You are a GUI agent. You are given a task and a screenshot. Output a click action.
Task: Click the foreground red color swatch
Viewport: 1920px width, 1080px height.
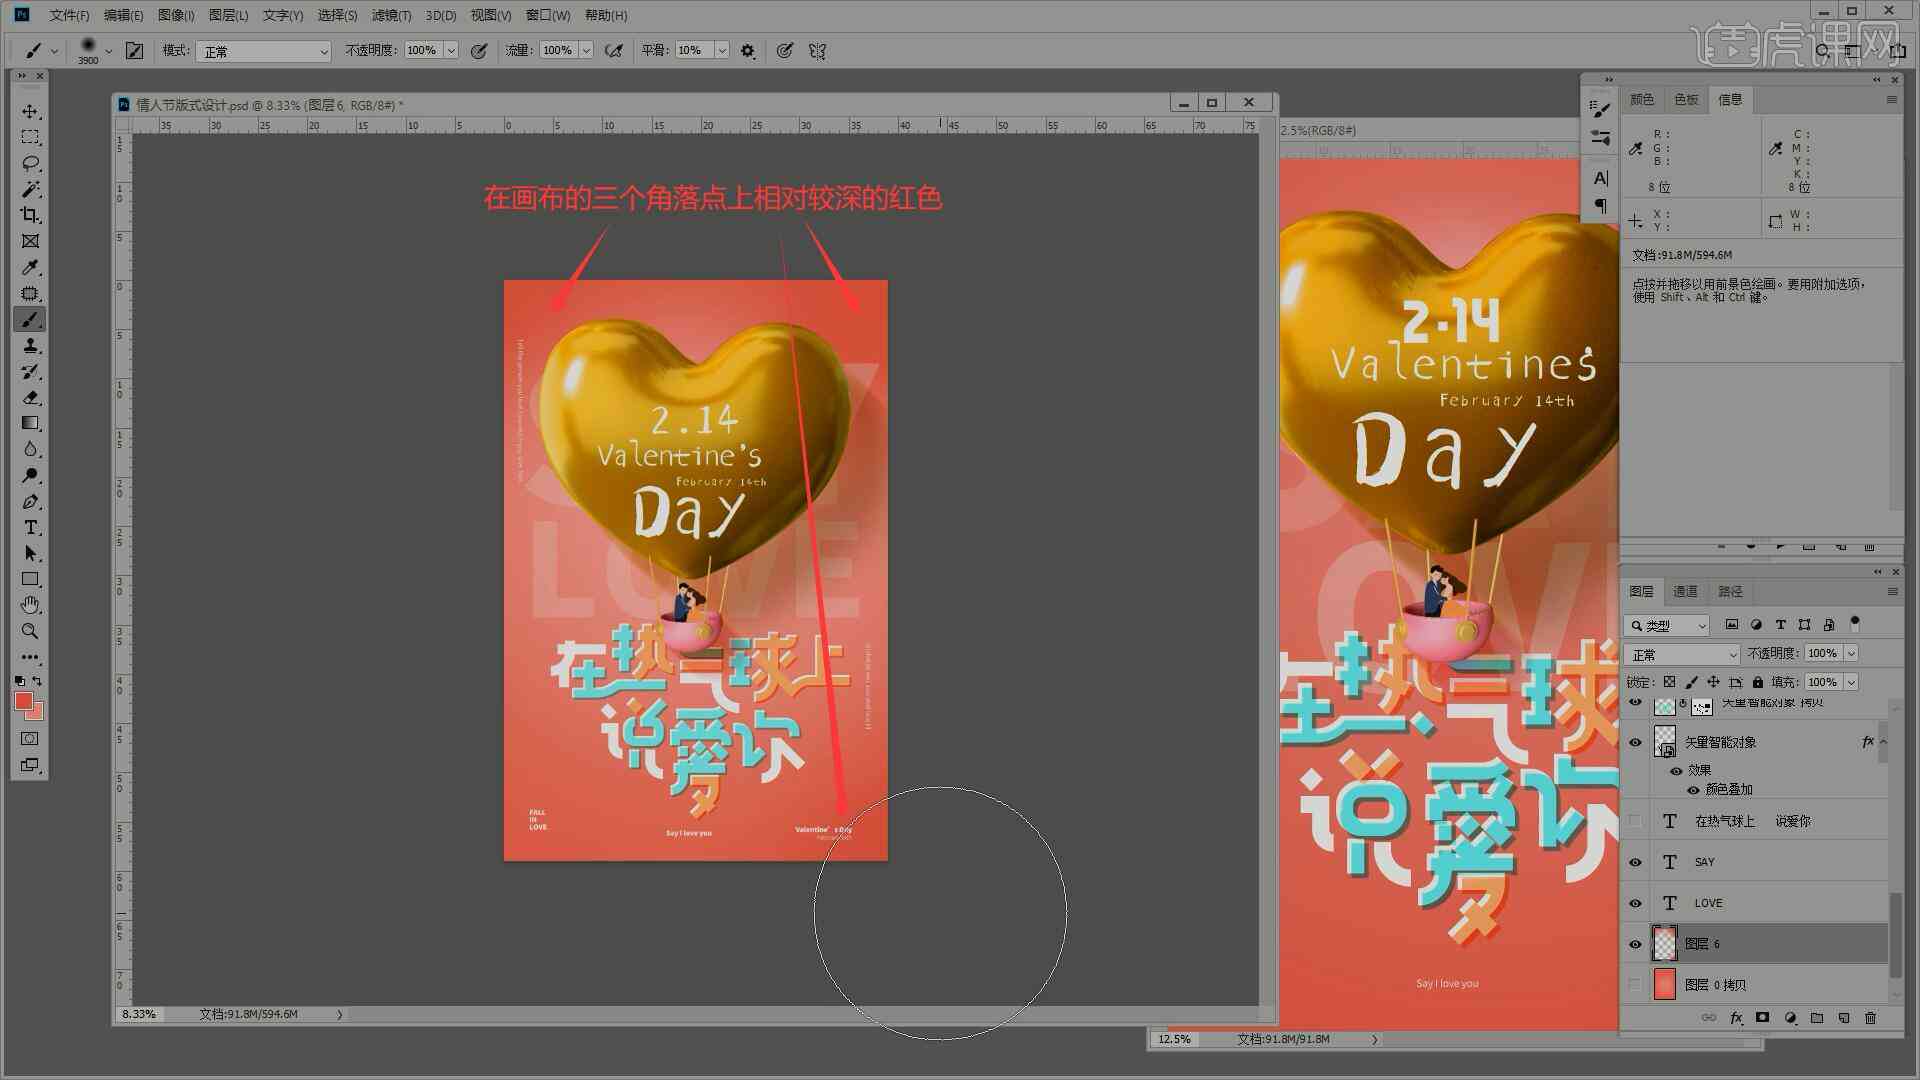point(23,700)
